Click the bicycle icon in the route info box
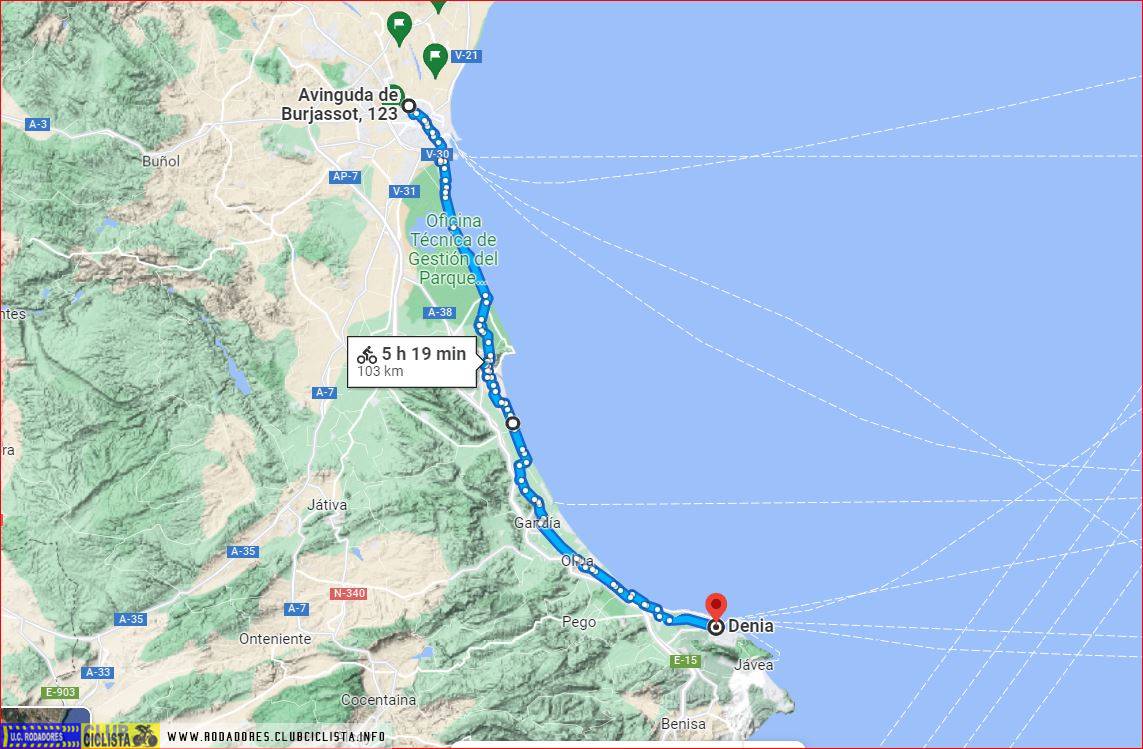The width and height of the screenshot is (1143, 749). 367,355
